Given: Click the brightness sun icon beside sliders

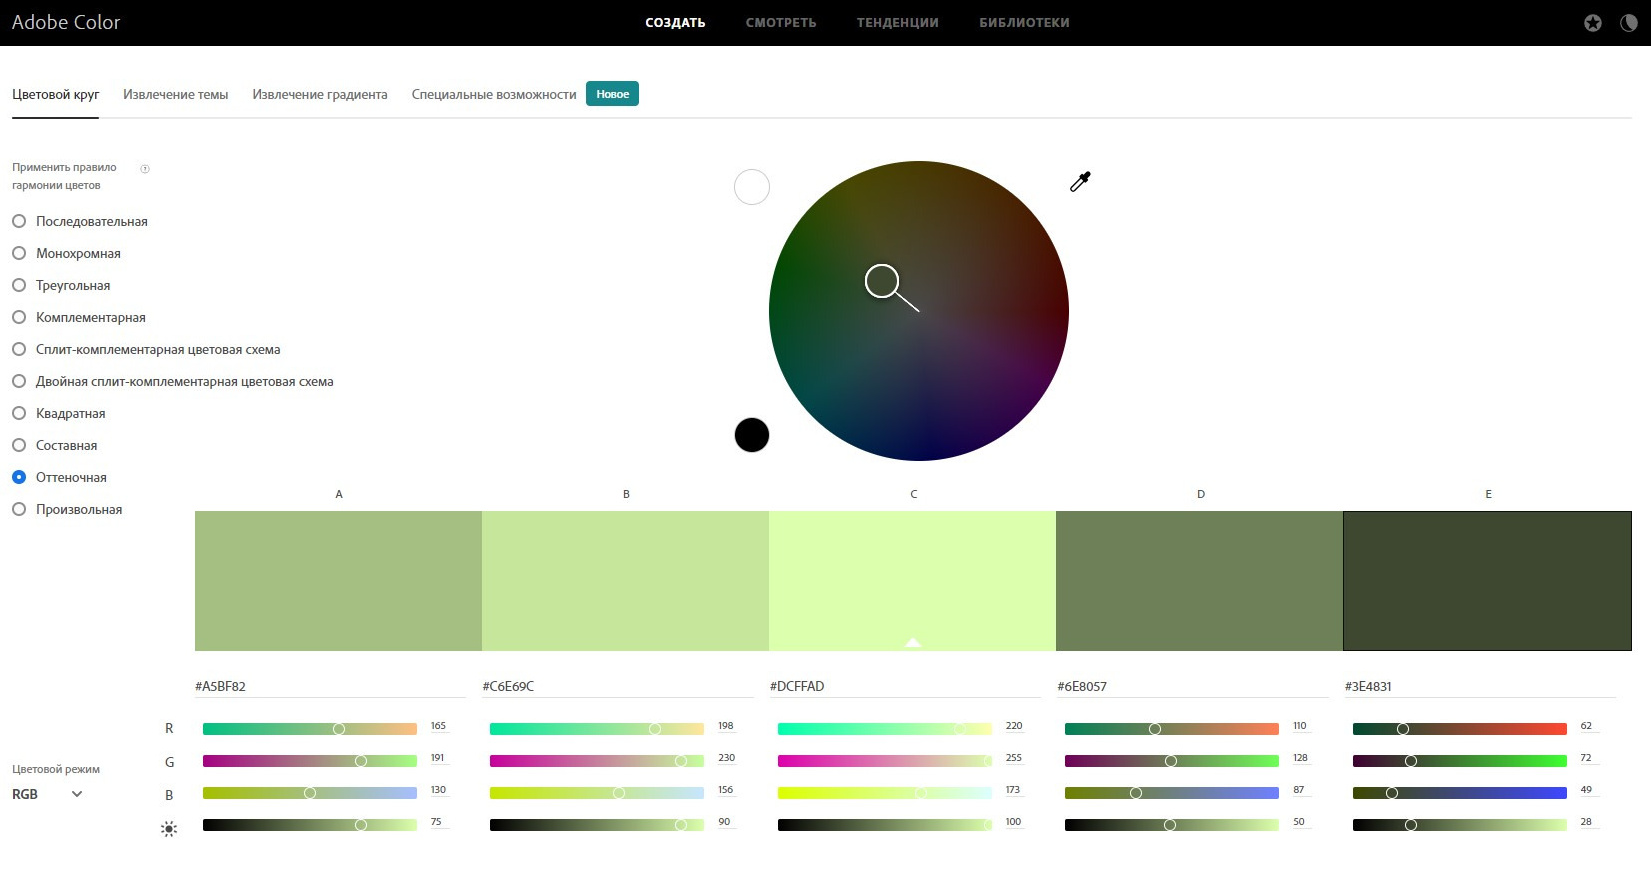Looking at the screenshot, I should click(x=169, y=829).
